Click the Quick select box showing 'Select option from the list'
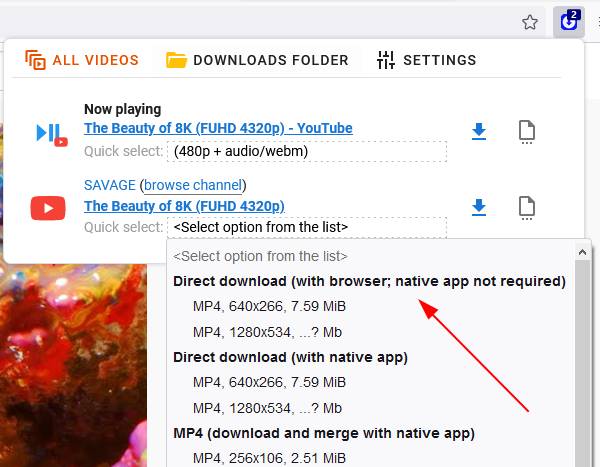The width and height of the screenshot is (600, 467). click(307, 227)
